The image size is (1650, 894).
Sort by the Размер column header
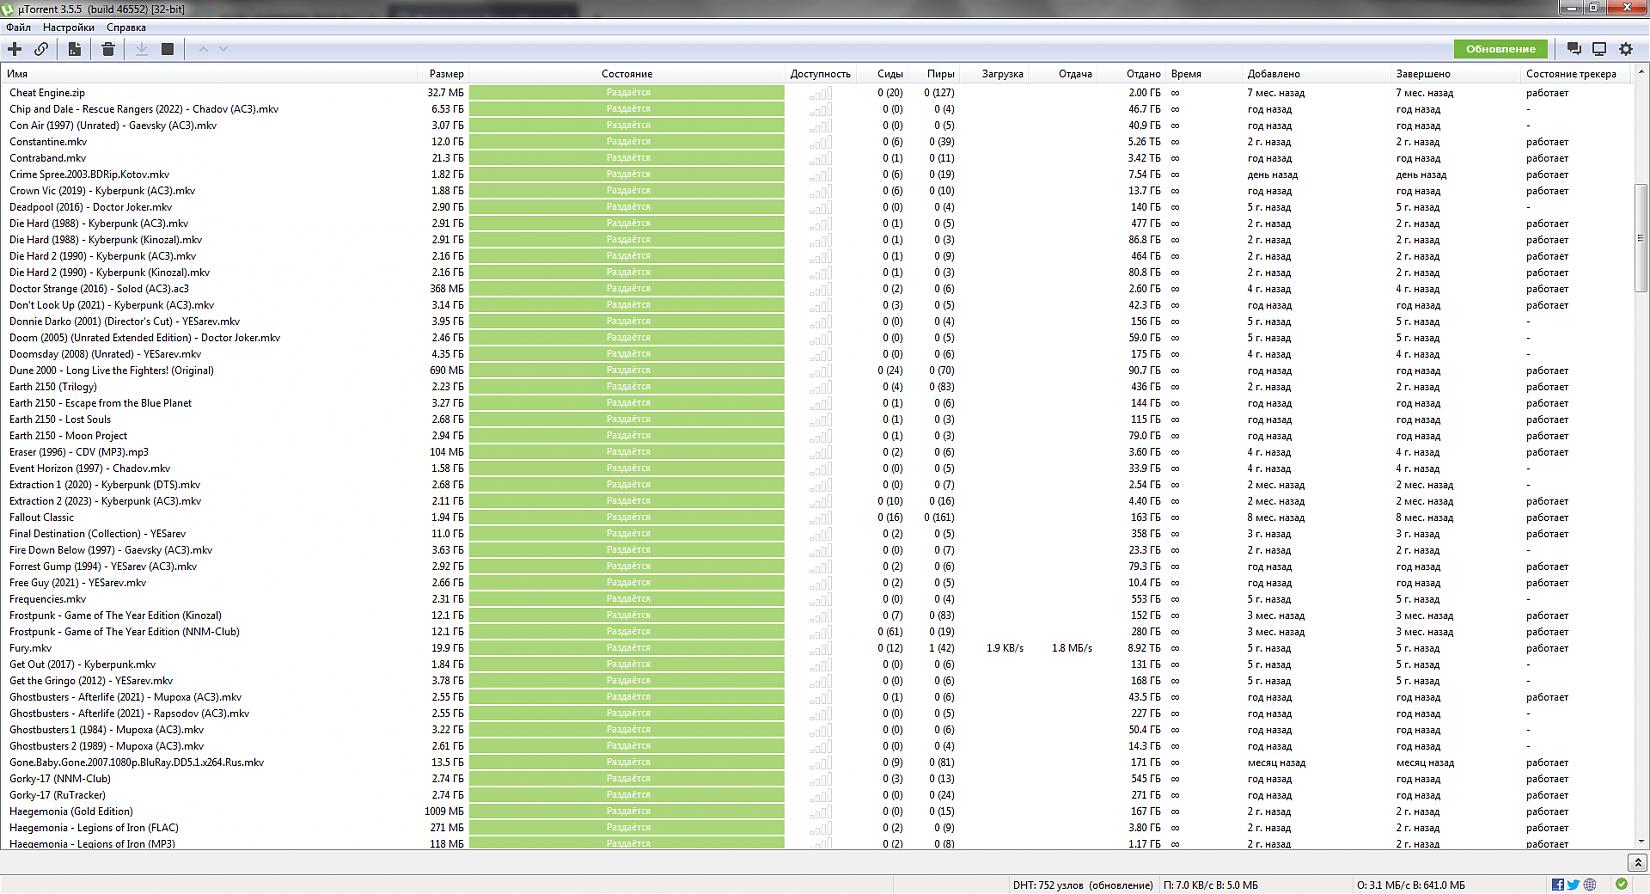pos(446,74)
